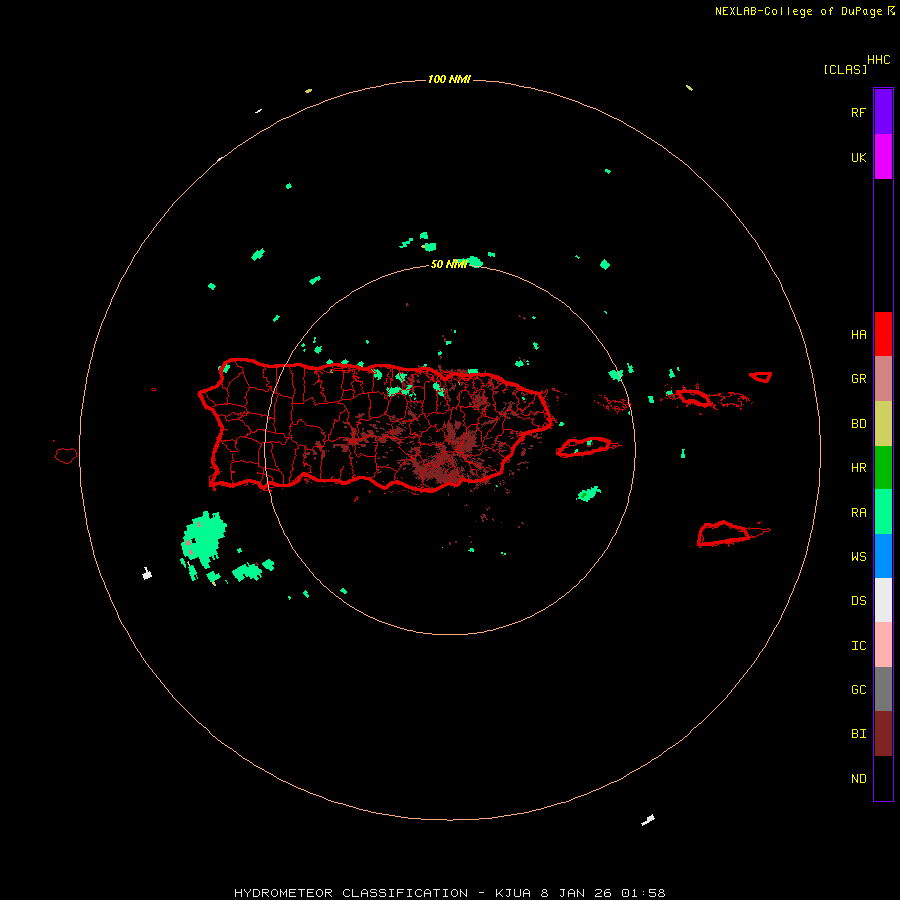Click the [CLAS] units label
Screen dimensions: 900x900
click(x=845, y=69)
